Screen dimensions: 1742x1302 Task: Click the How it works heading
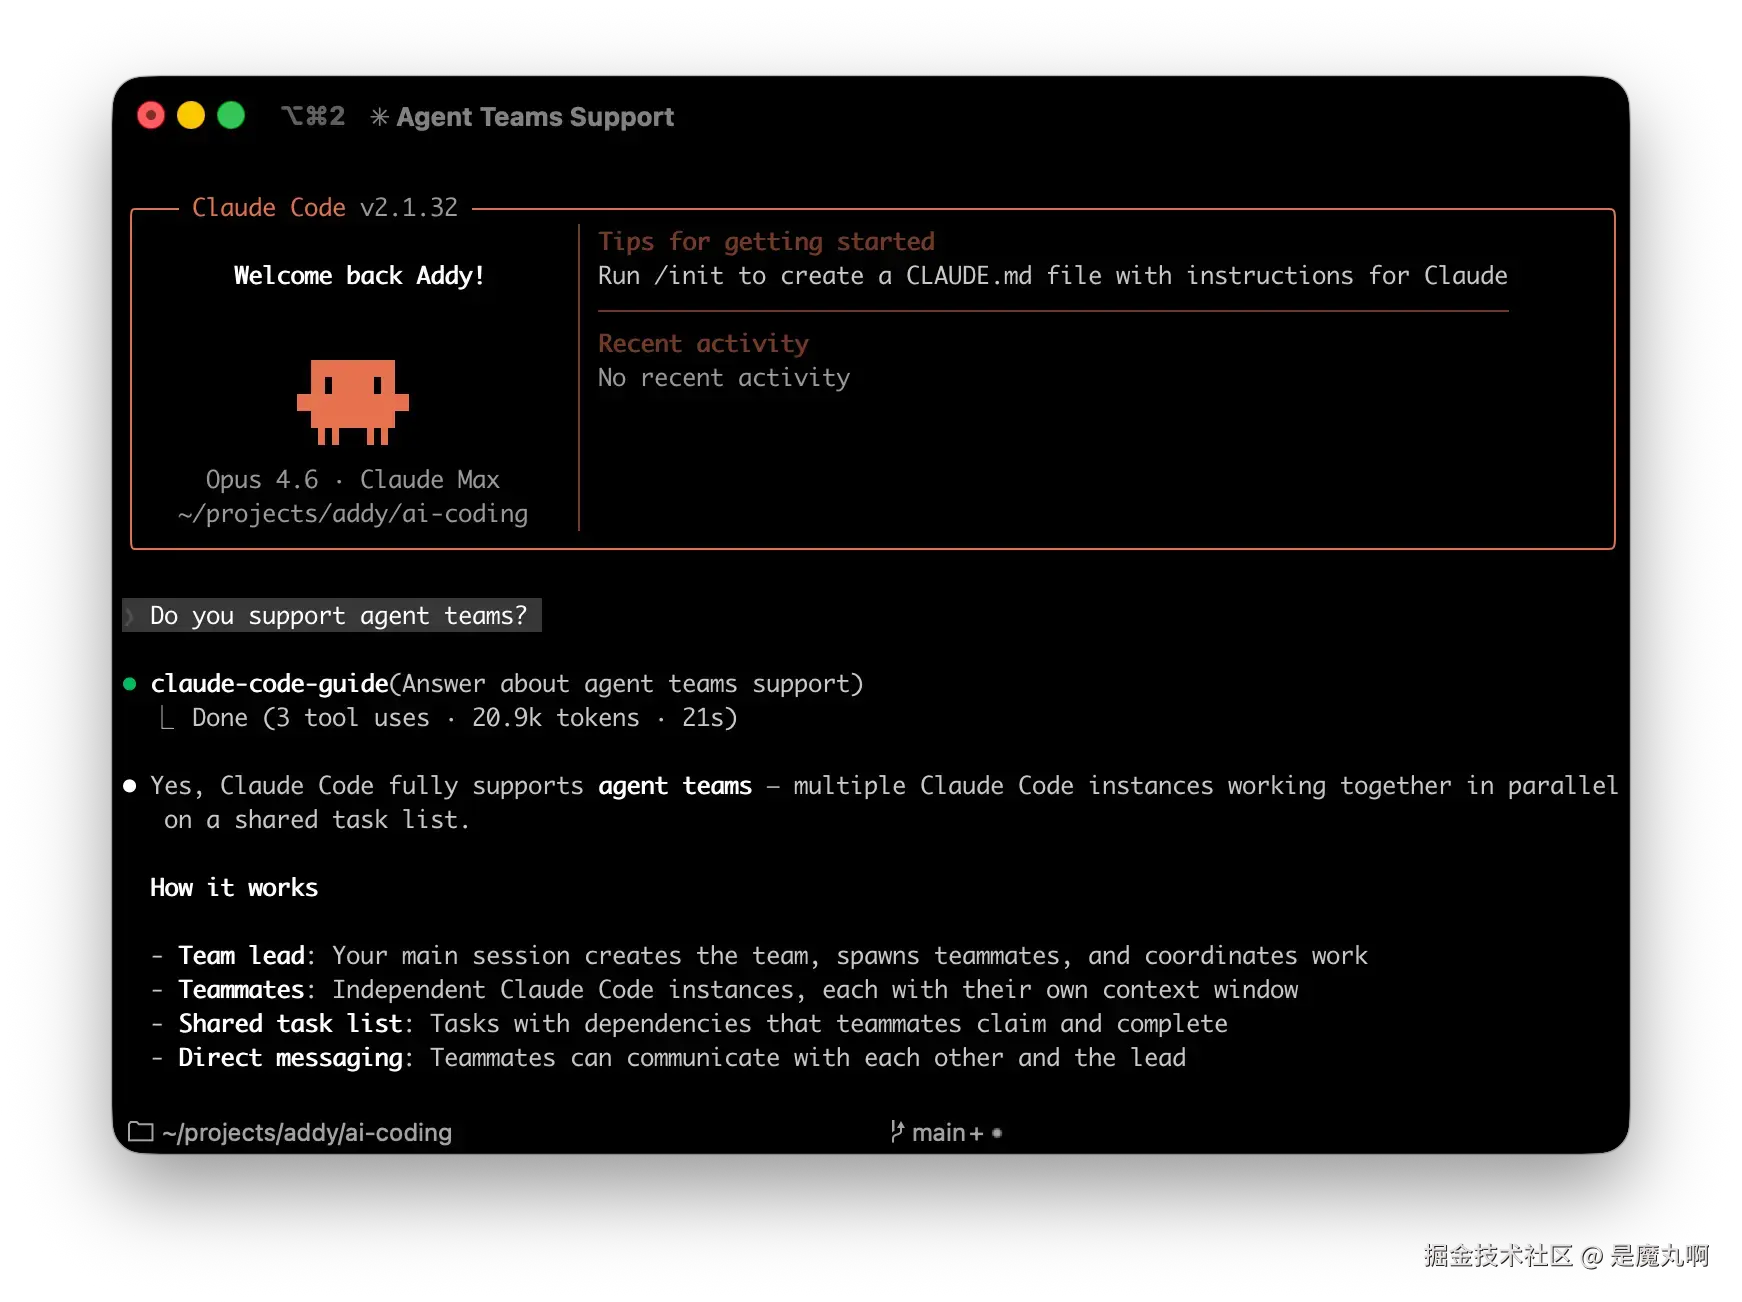click(x=234, y=888)
